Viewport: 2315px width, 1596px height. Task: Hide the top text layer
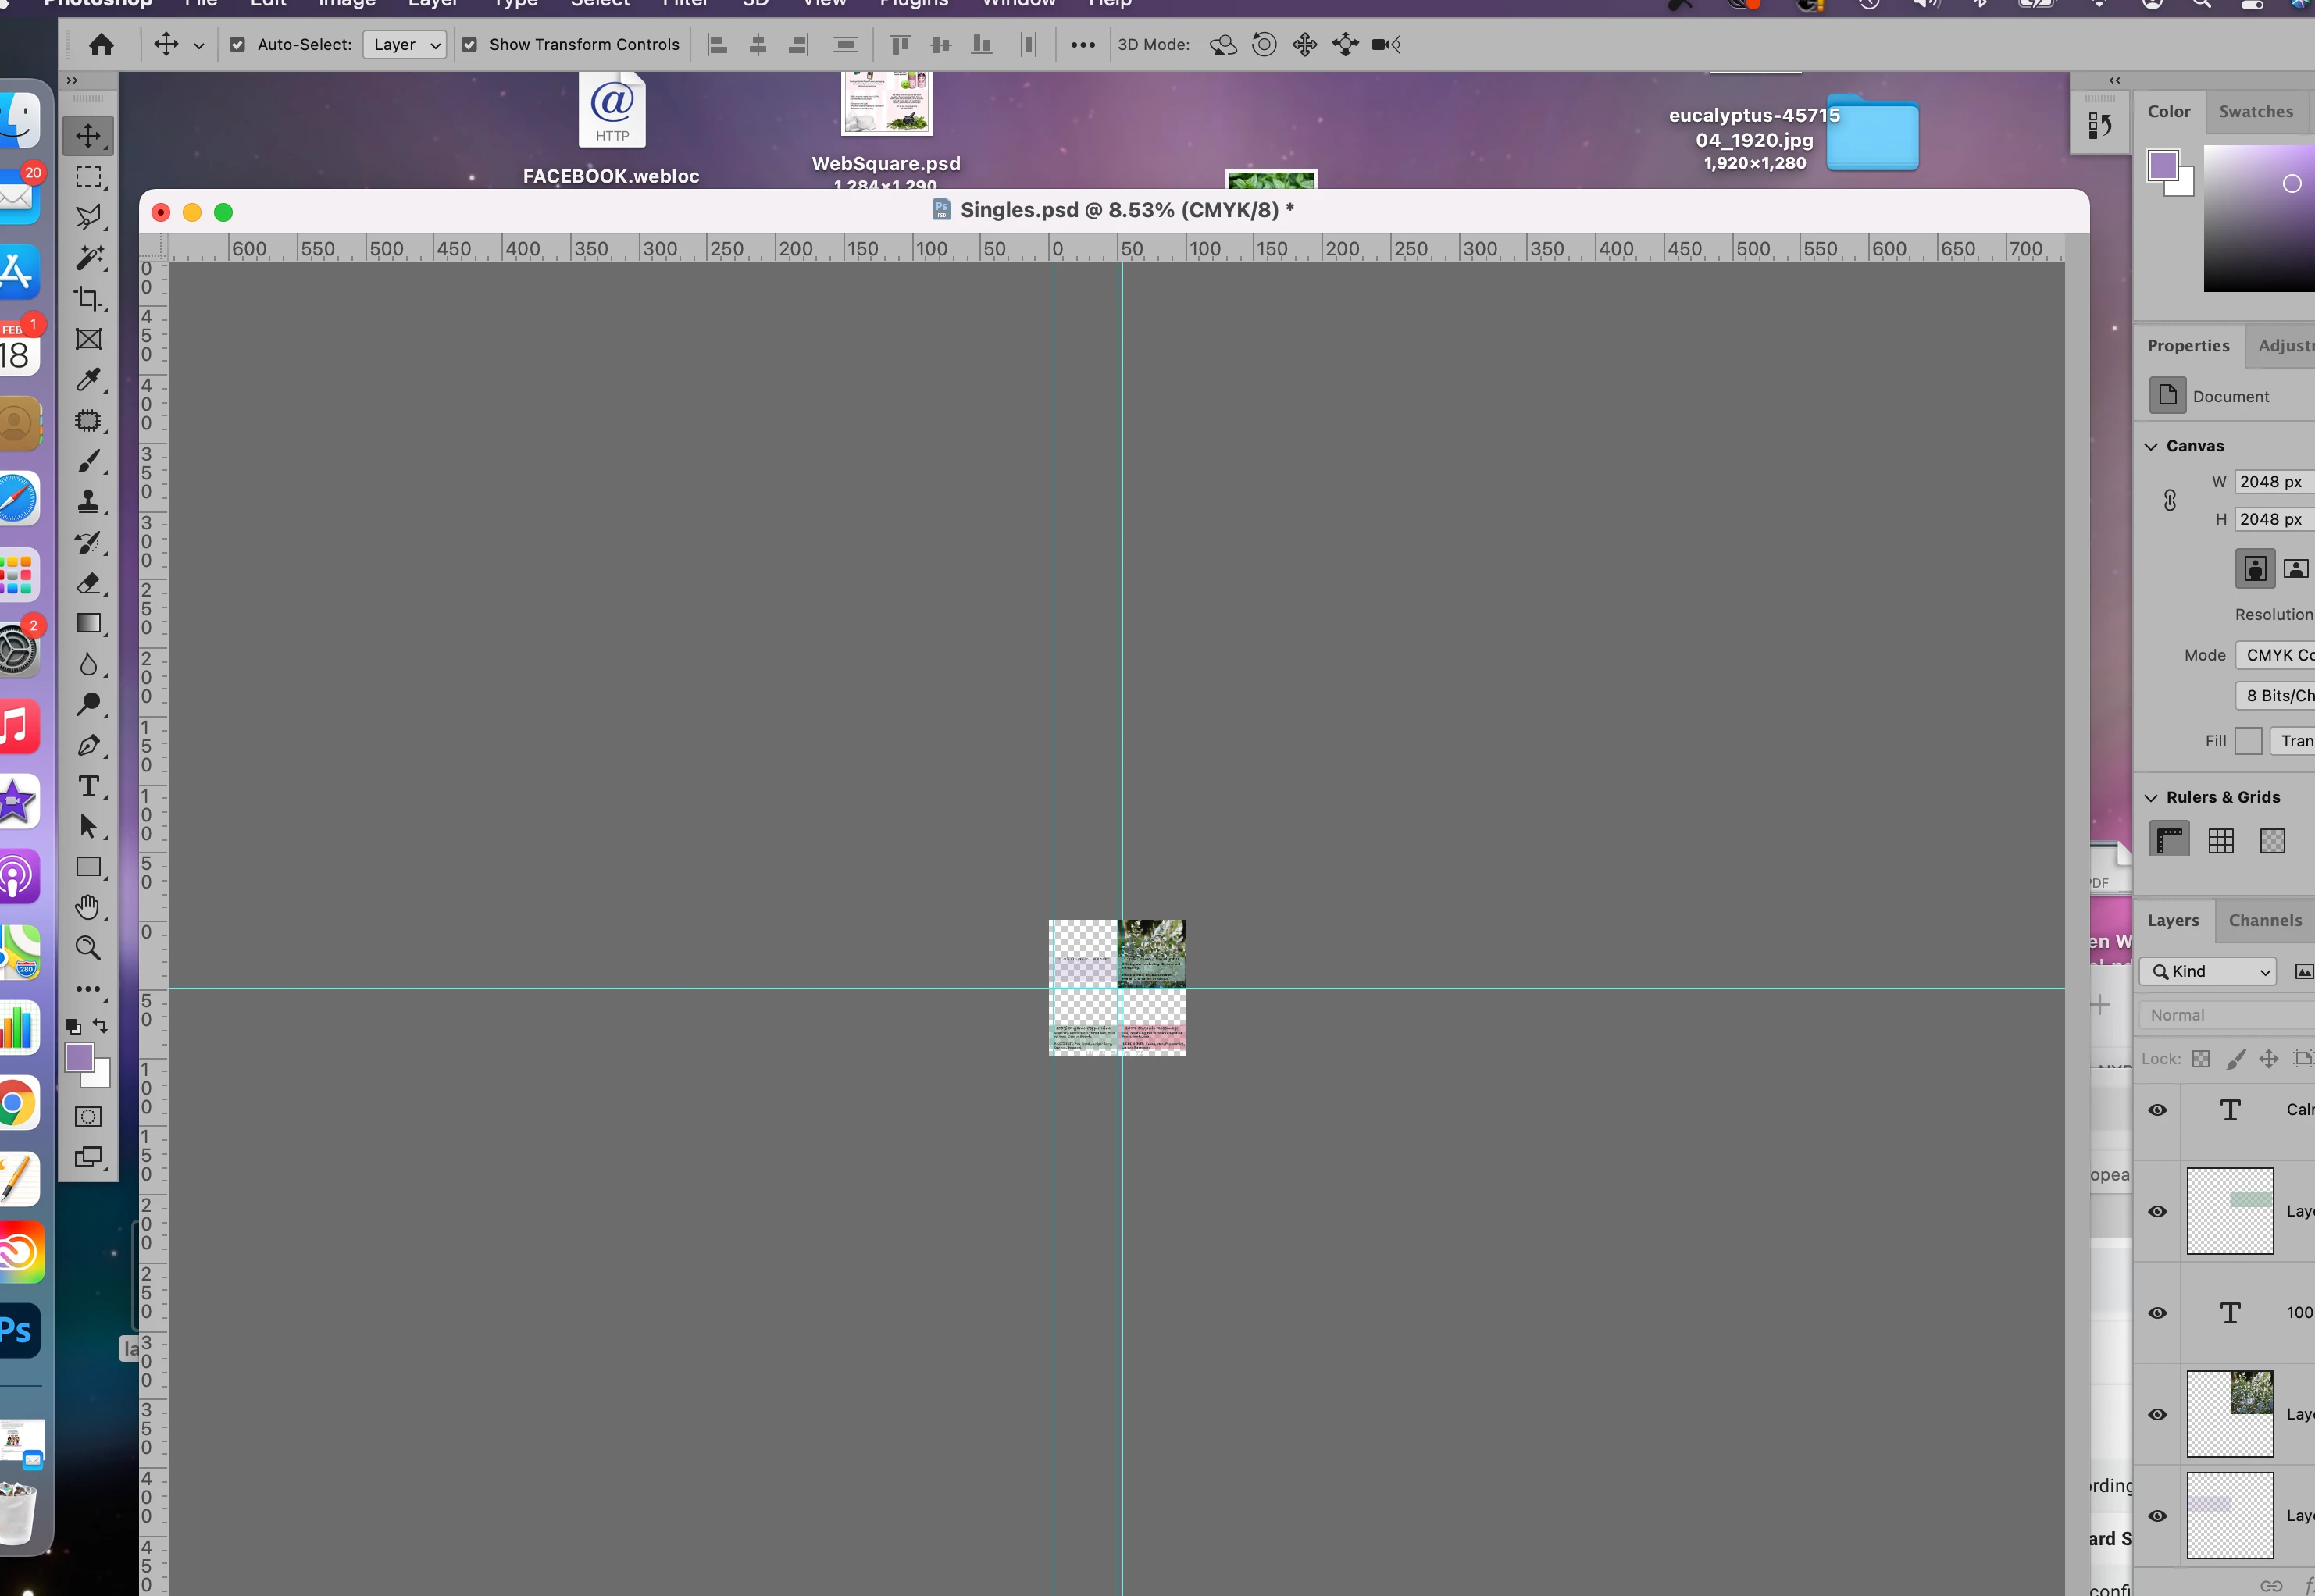coord(2158,1110)
